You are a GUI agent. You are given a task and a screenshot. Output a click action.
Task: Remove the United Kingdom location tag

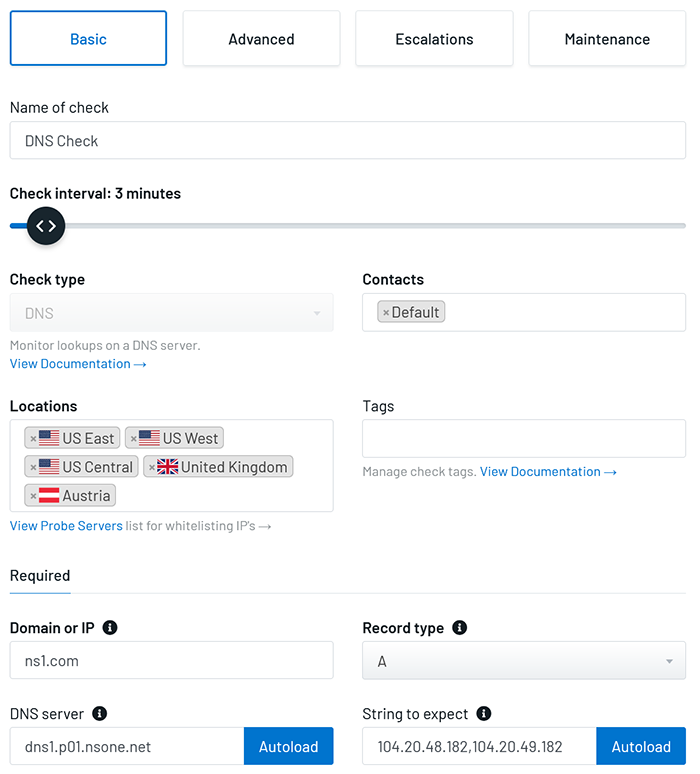(x=152, y=467)
